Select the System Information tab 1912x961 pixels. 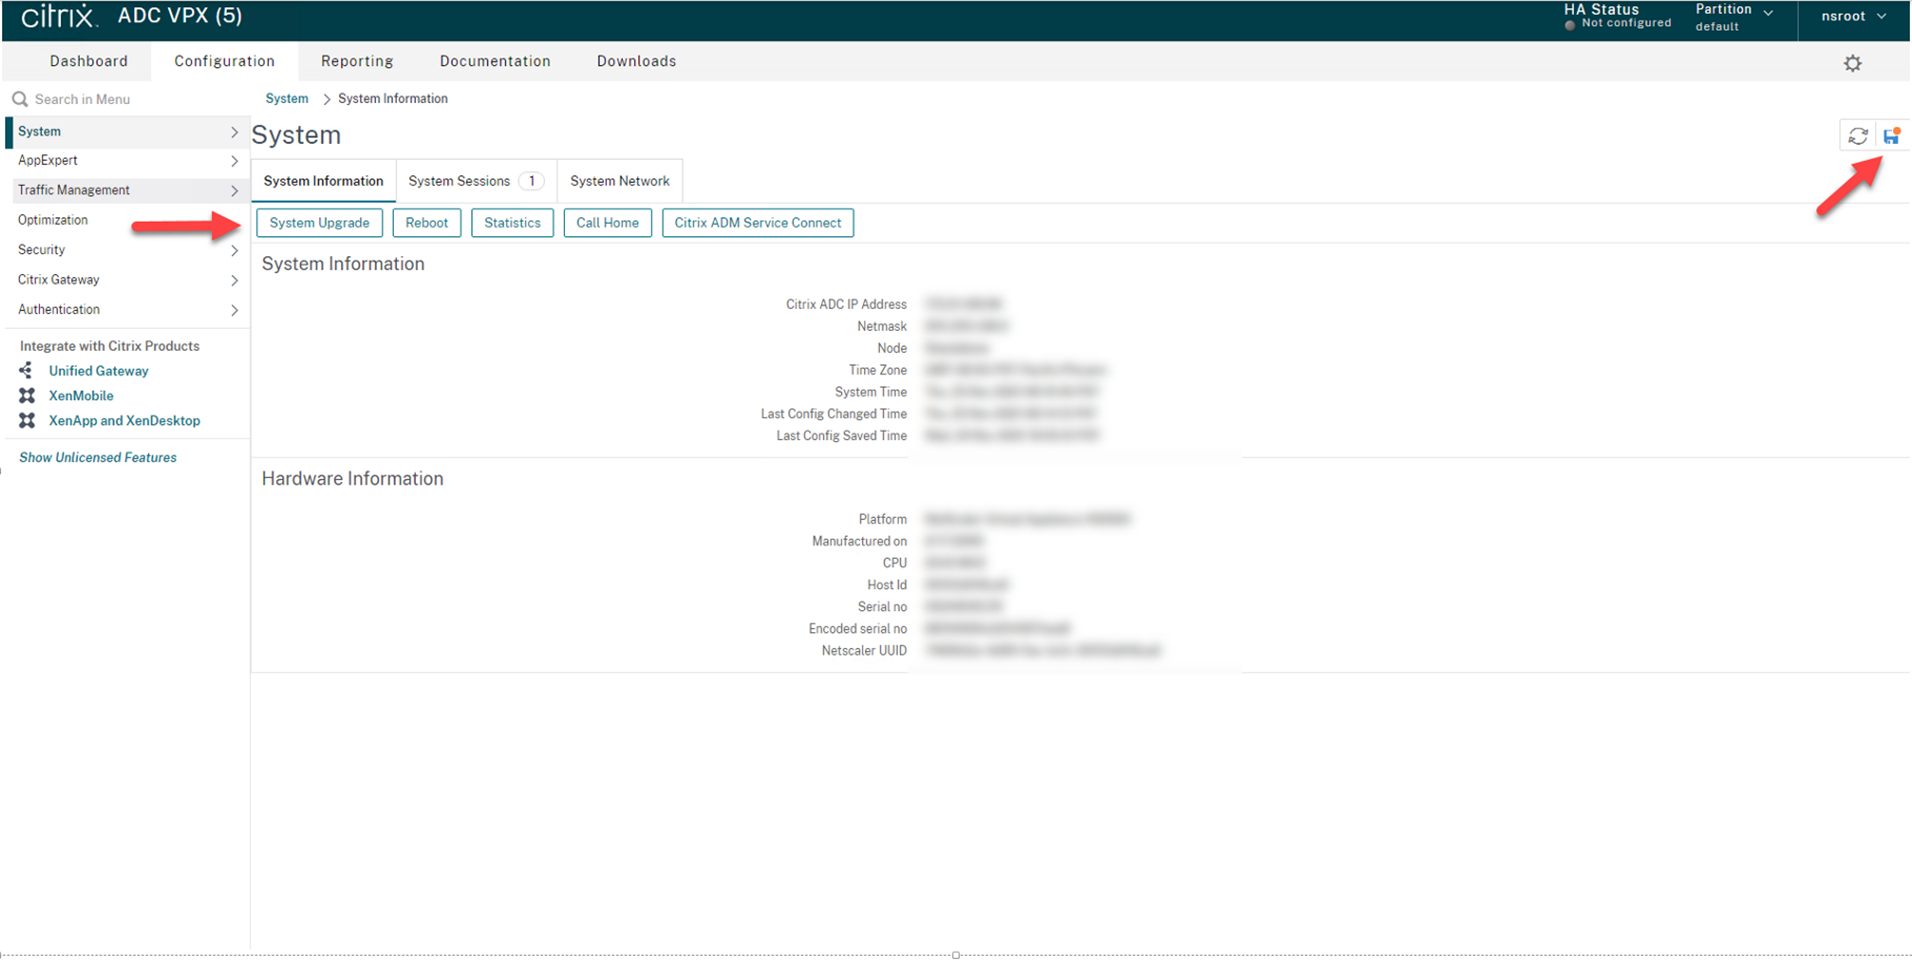coord(323,181)
